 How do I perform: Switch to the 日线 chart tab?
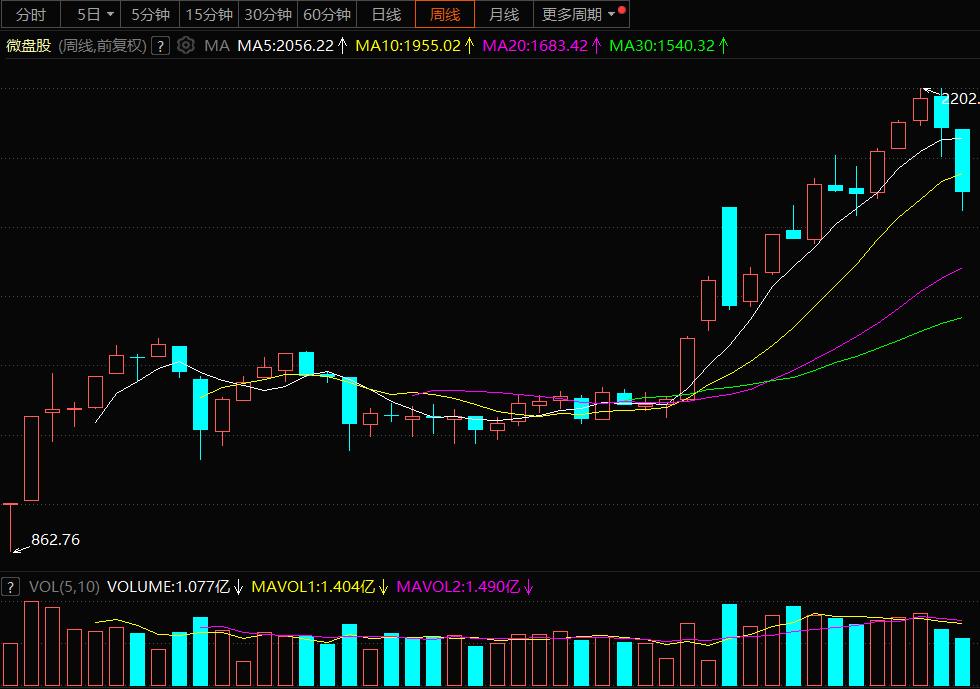pos(386,14)
